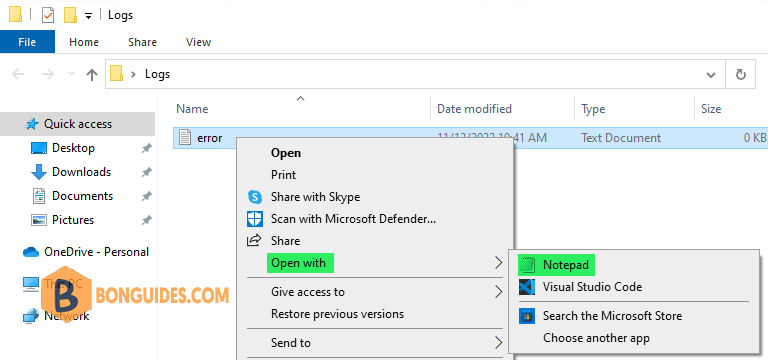Open Documents in the navigation pane
The width and height of the screenshot is (768, 360).
click(82, 196)
